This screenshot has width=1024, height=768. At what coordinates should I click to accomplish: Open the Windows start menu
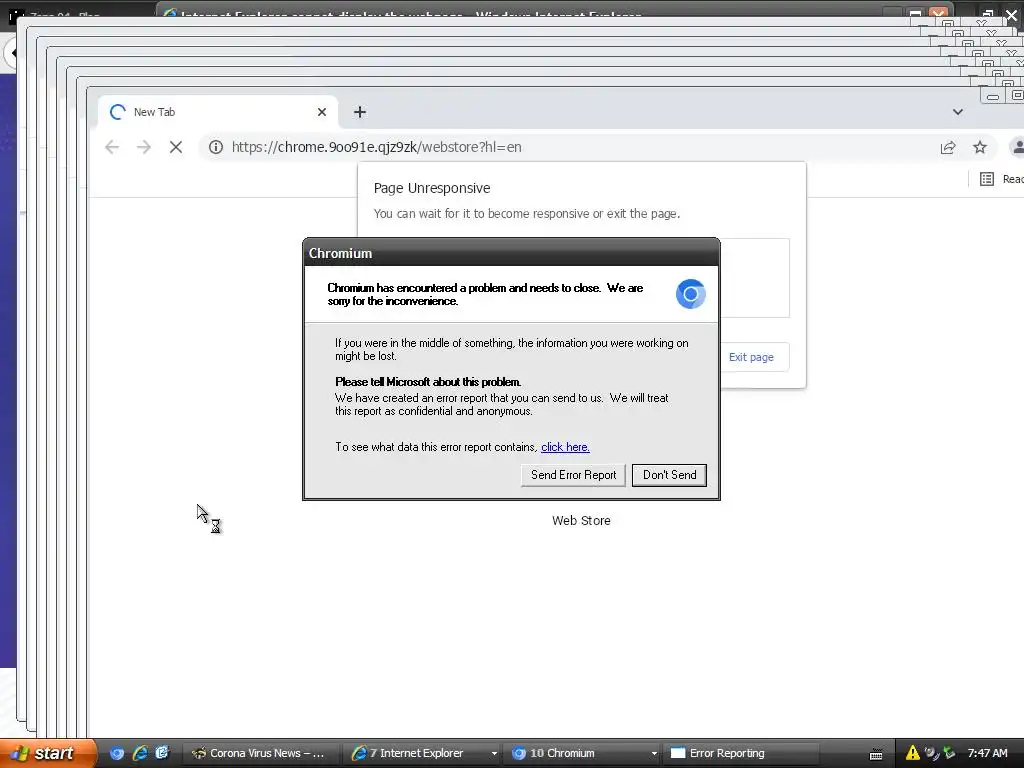[x=48, y=753]
